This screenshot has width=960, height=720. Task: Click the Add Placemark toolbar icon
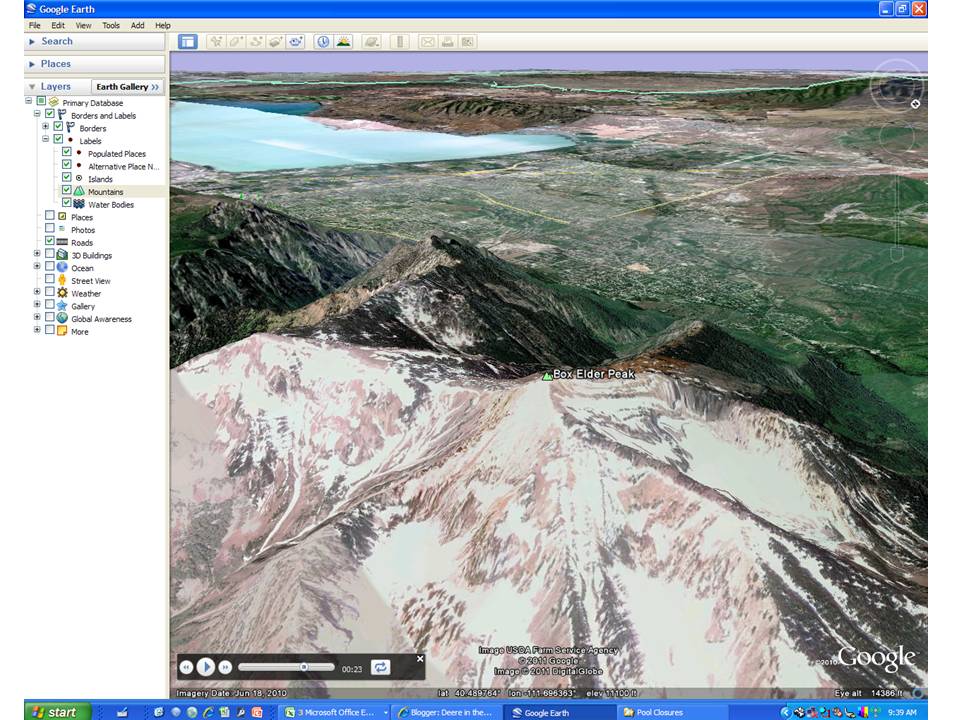click(x=216, y=42)
